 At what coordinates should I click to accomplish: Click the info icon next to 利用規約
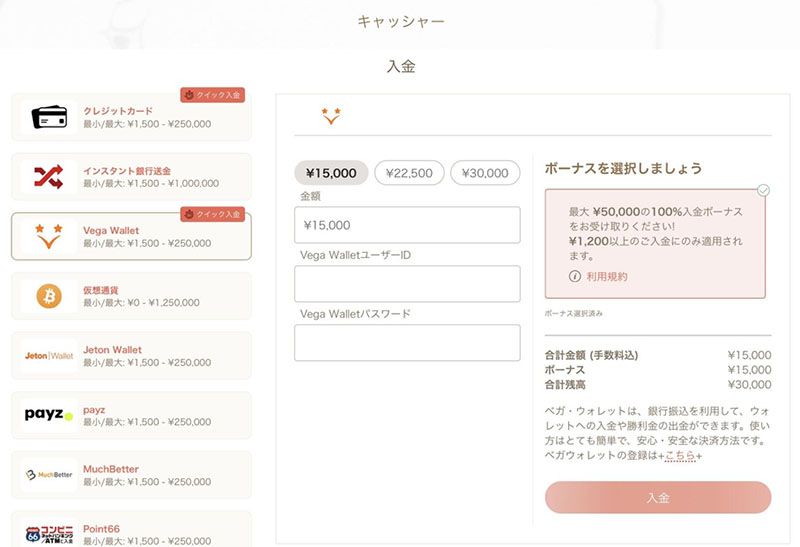tap(574, 277)
